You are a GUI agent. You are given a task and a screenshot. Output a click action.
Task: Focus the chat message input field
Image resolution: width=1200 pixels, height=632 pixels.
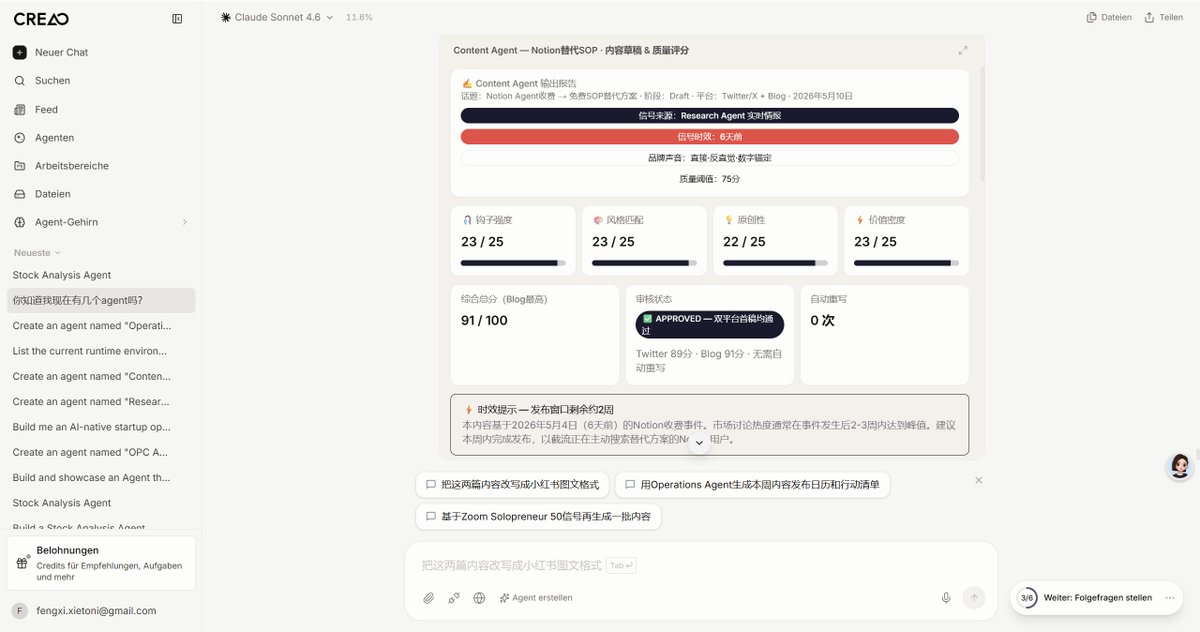pos(700,565)
